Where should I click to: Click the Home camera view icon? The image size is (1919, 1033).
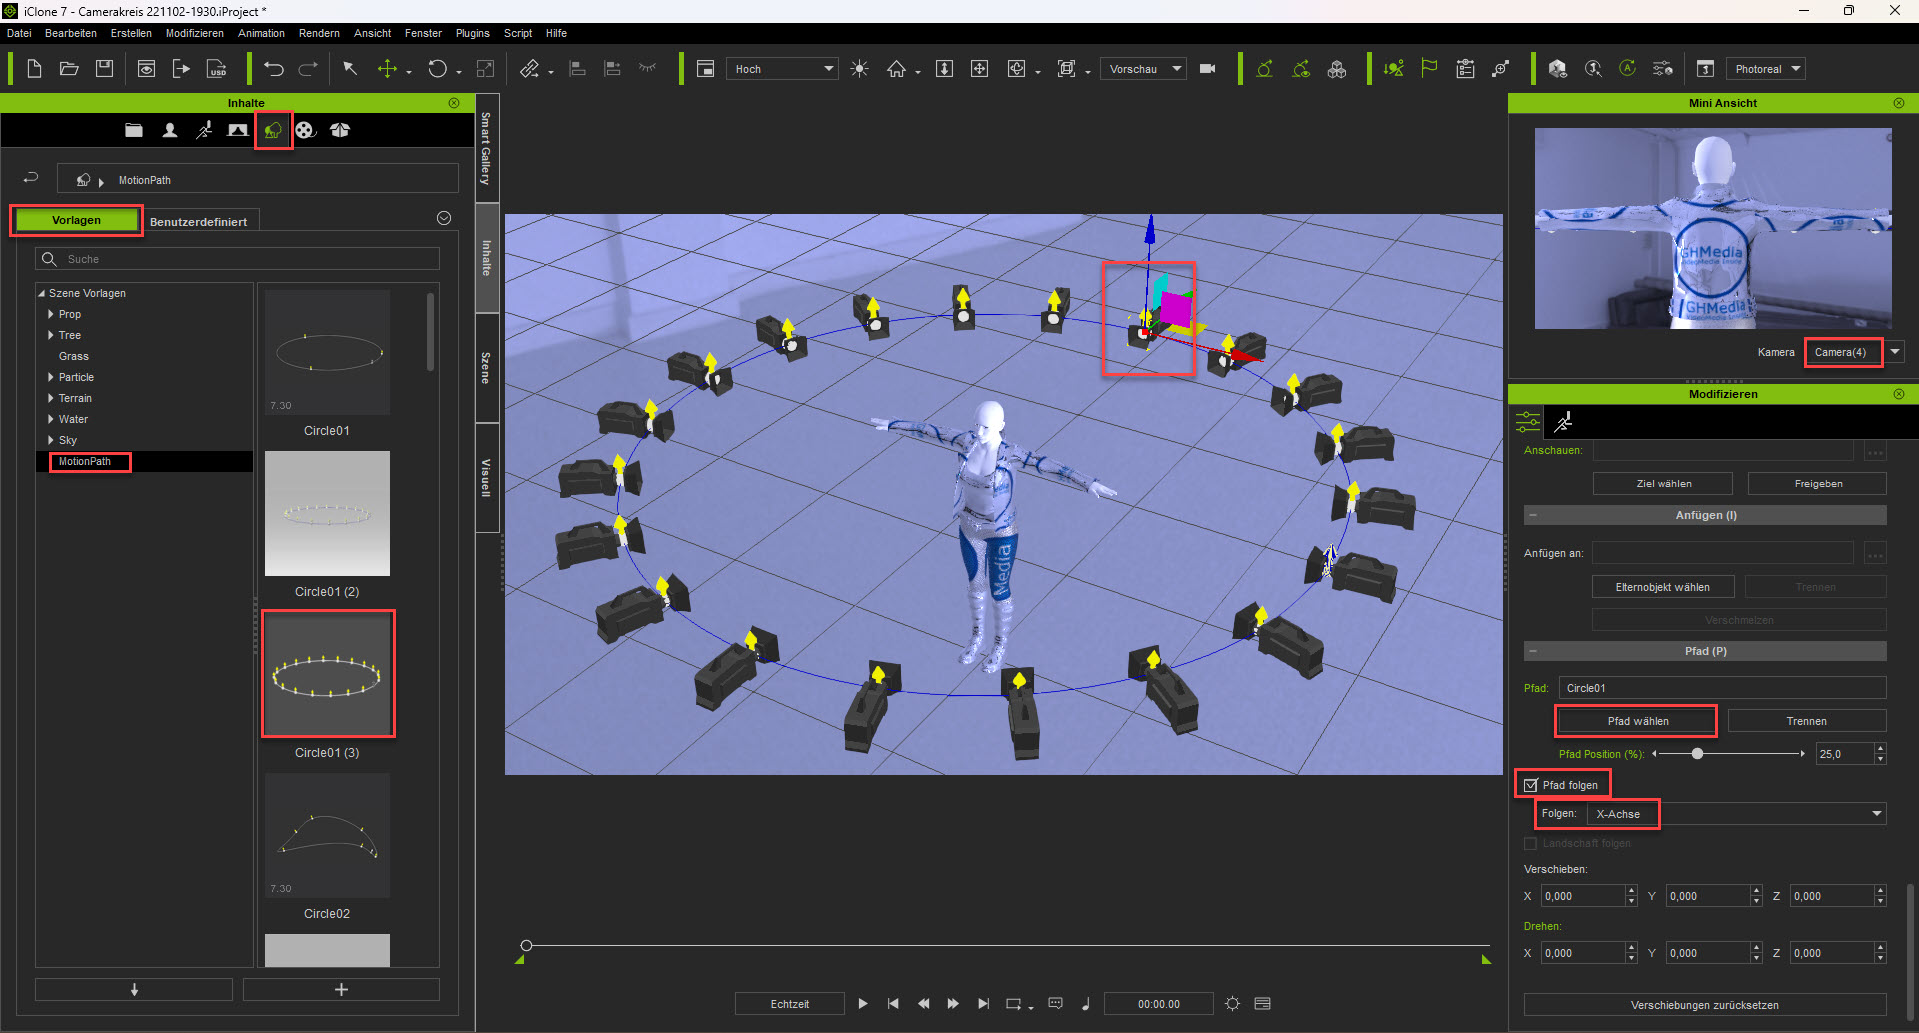(x=896, y=69)
